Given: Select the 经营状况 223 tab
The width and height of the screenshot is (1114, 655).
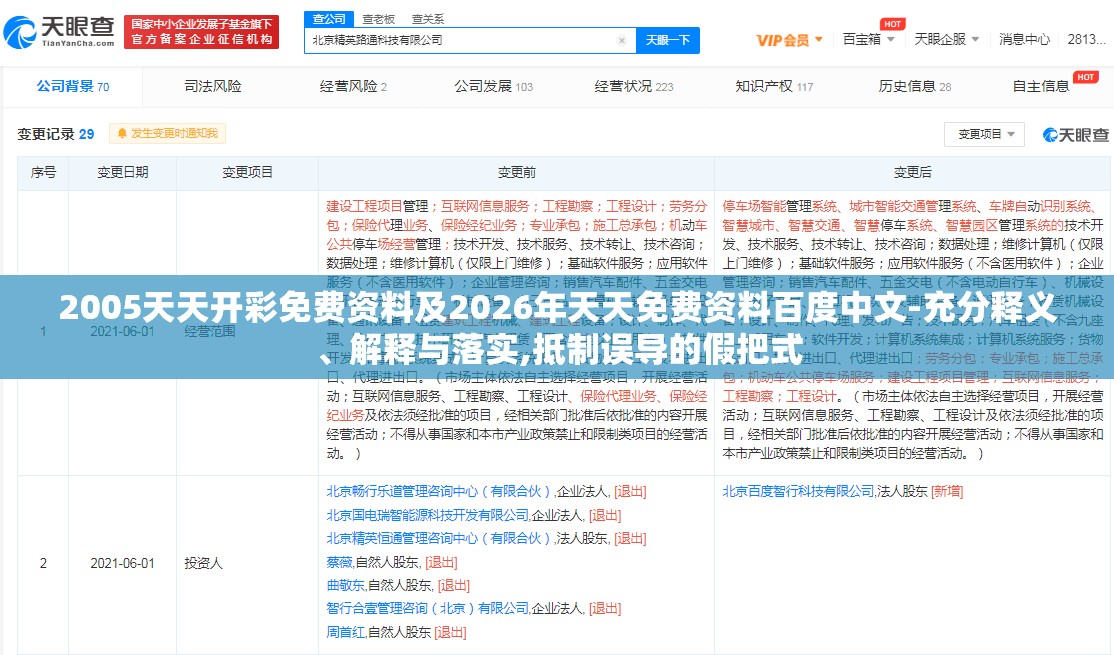Looking at the screenshot, I should click(634, 87).
